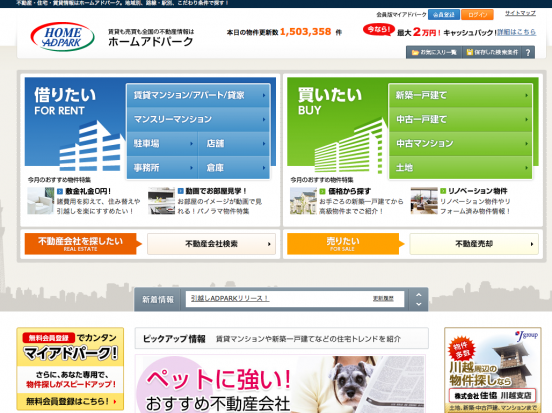Click 無料会員登録はこちら! link

71,401
